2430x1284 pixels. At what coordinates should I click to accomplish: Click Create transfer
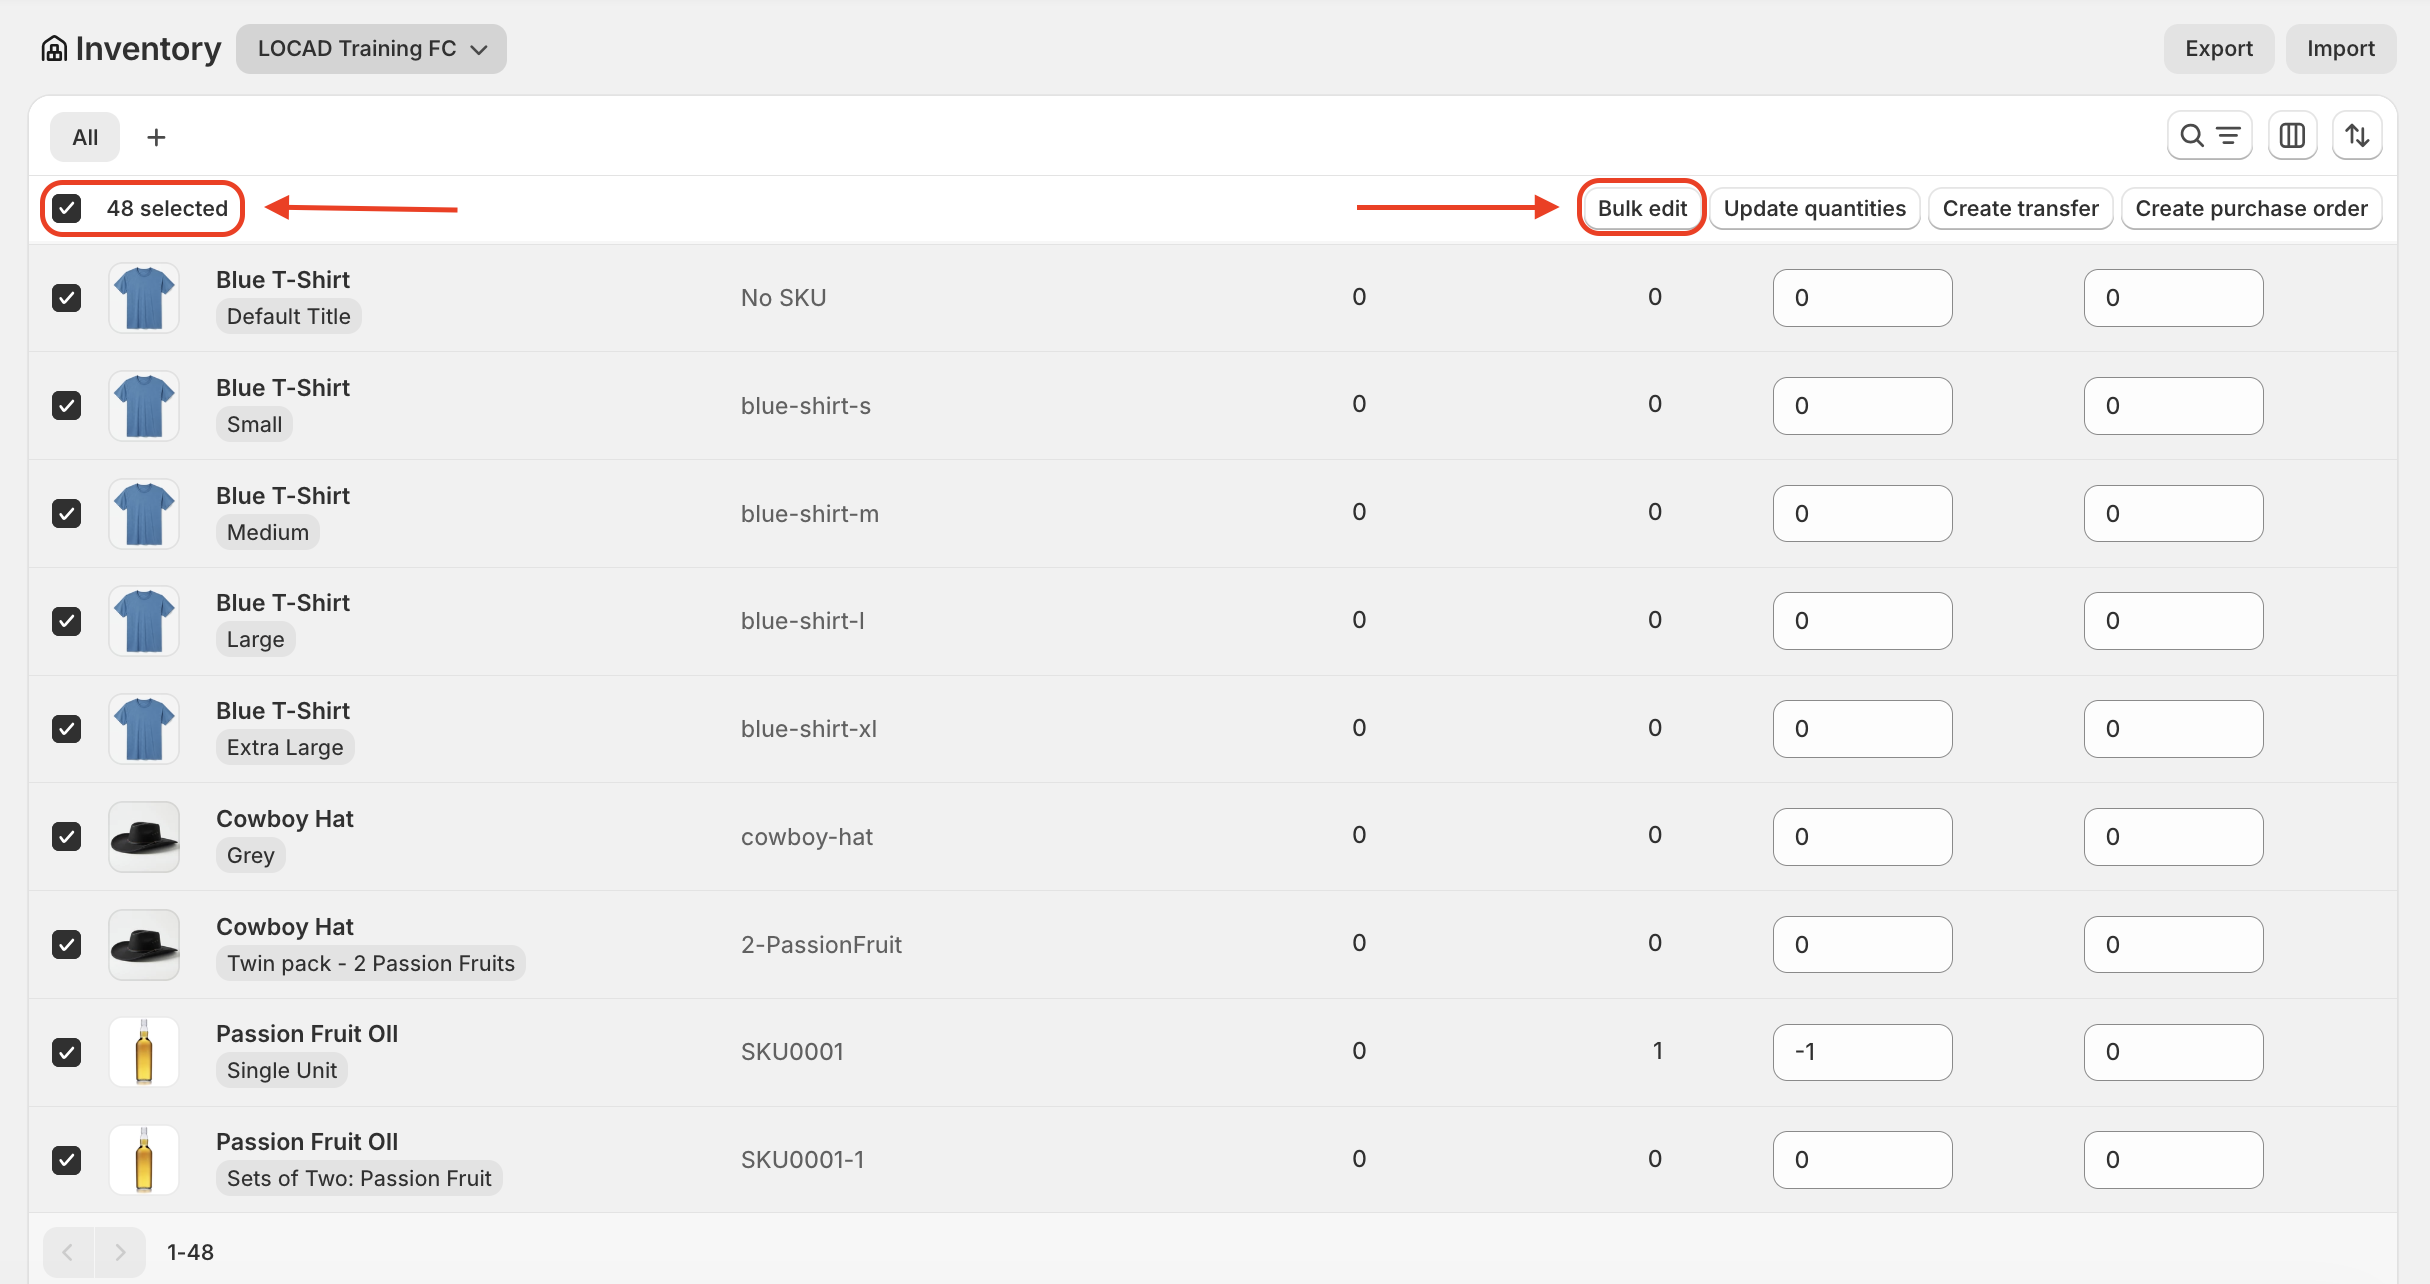point(2020,208)
